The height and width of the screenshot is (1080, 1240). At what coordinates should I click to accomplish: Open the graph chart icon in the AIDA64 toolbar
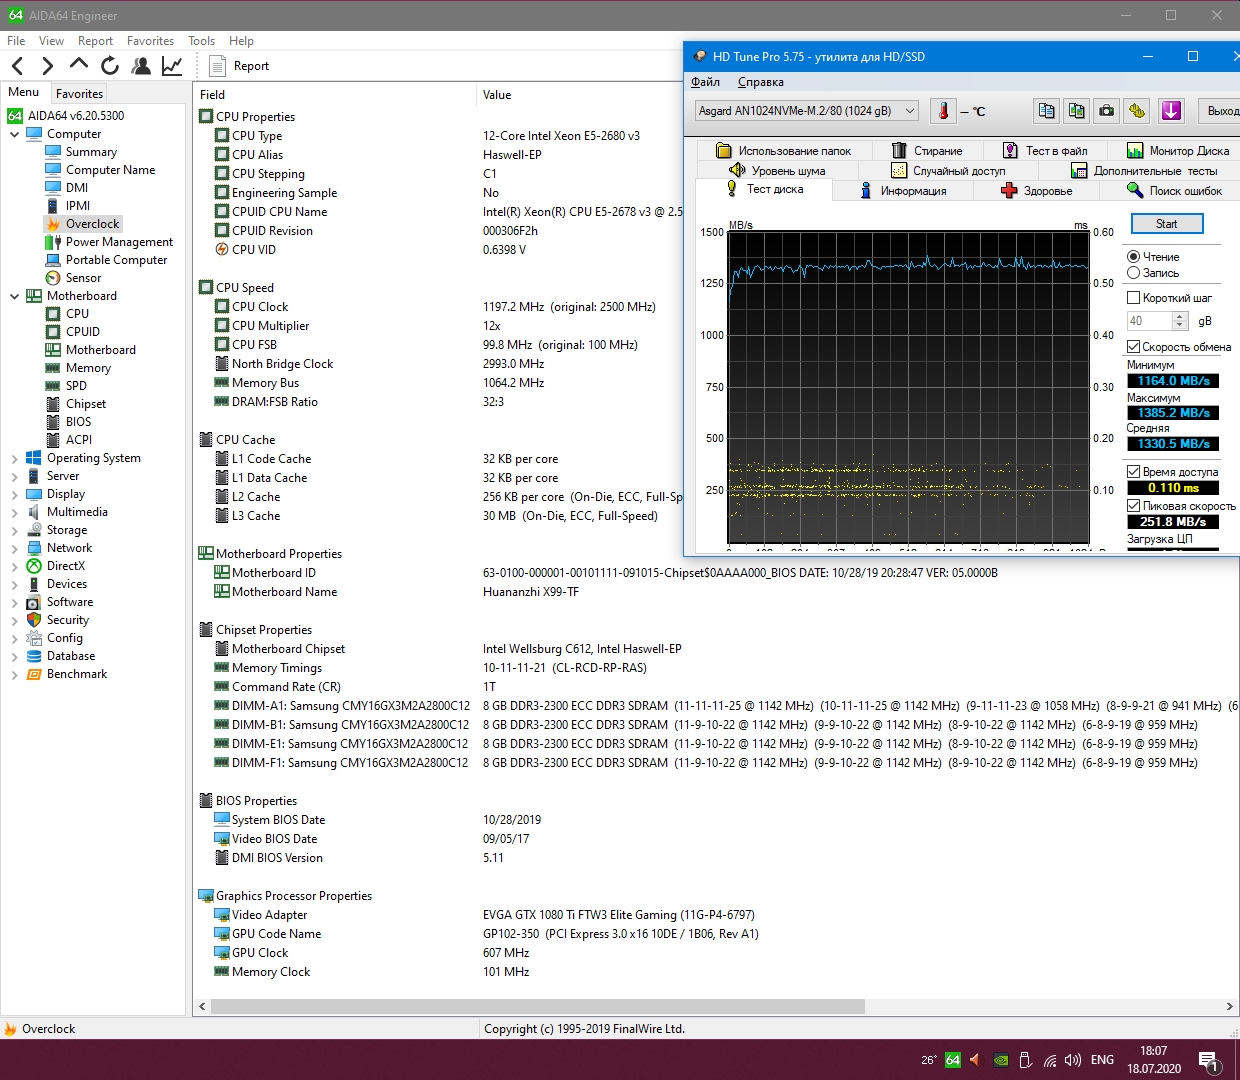(x=172, y=66)
